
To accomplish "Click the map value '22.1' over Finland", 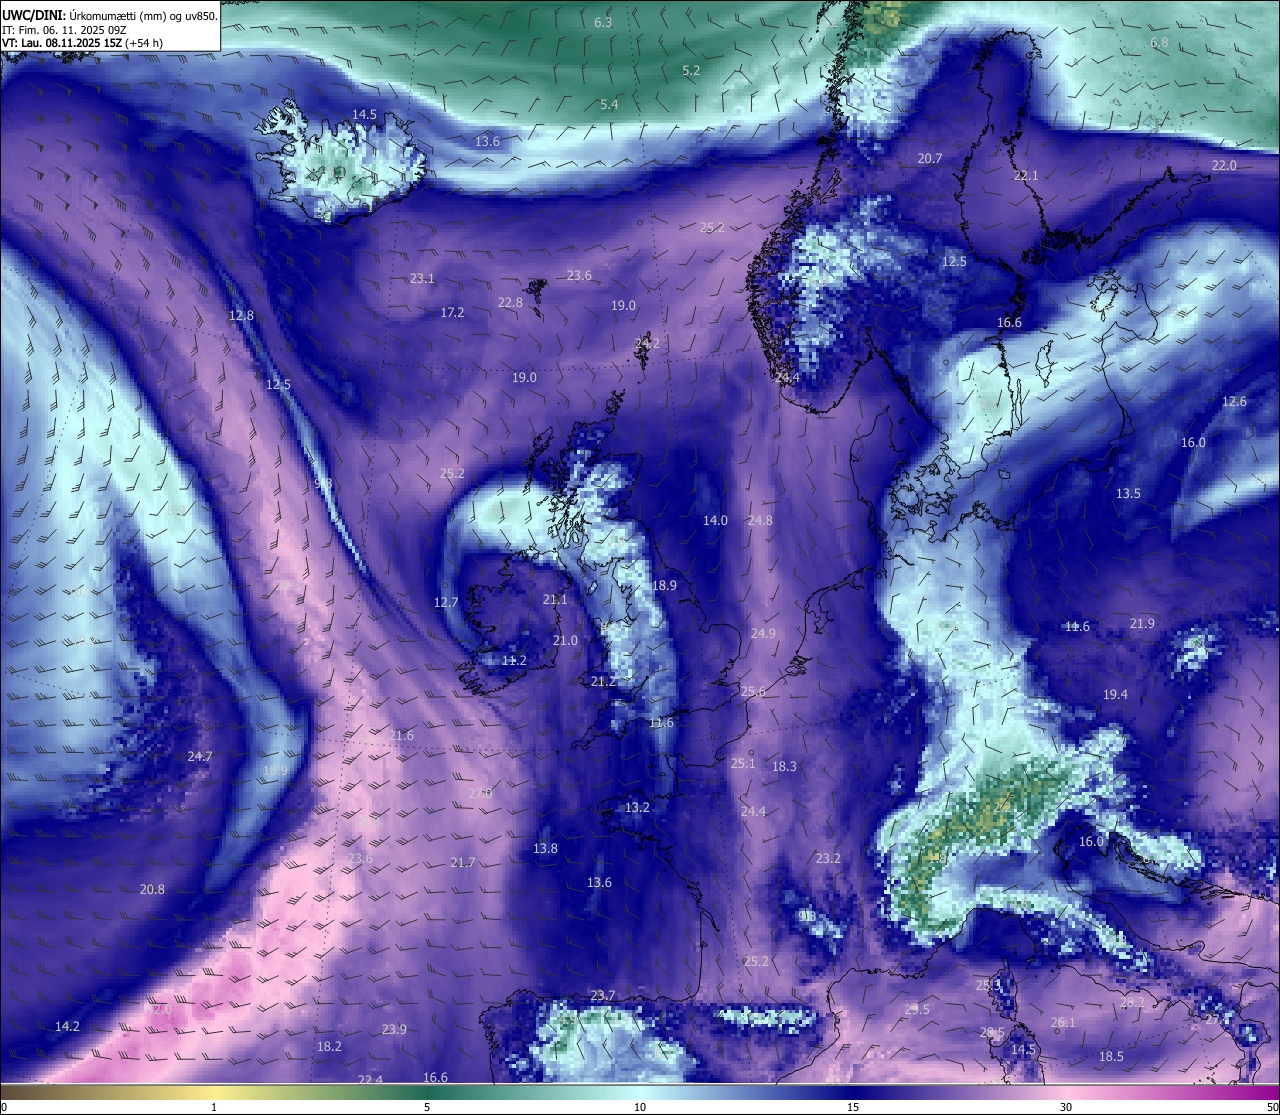I will point(1026,175).
